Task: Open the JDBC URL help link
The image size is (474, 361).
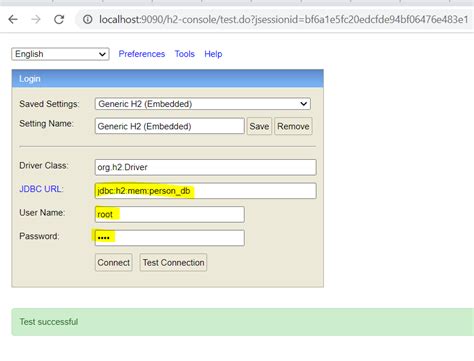Action: pyautogui.click(x=41, y=189)
